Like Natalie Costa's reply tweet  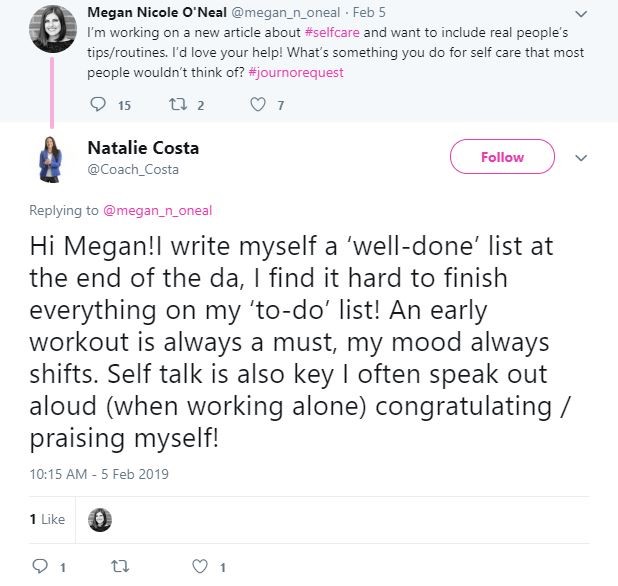point(200,566)
